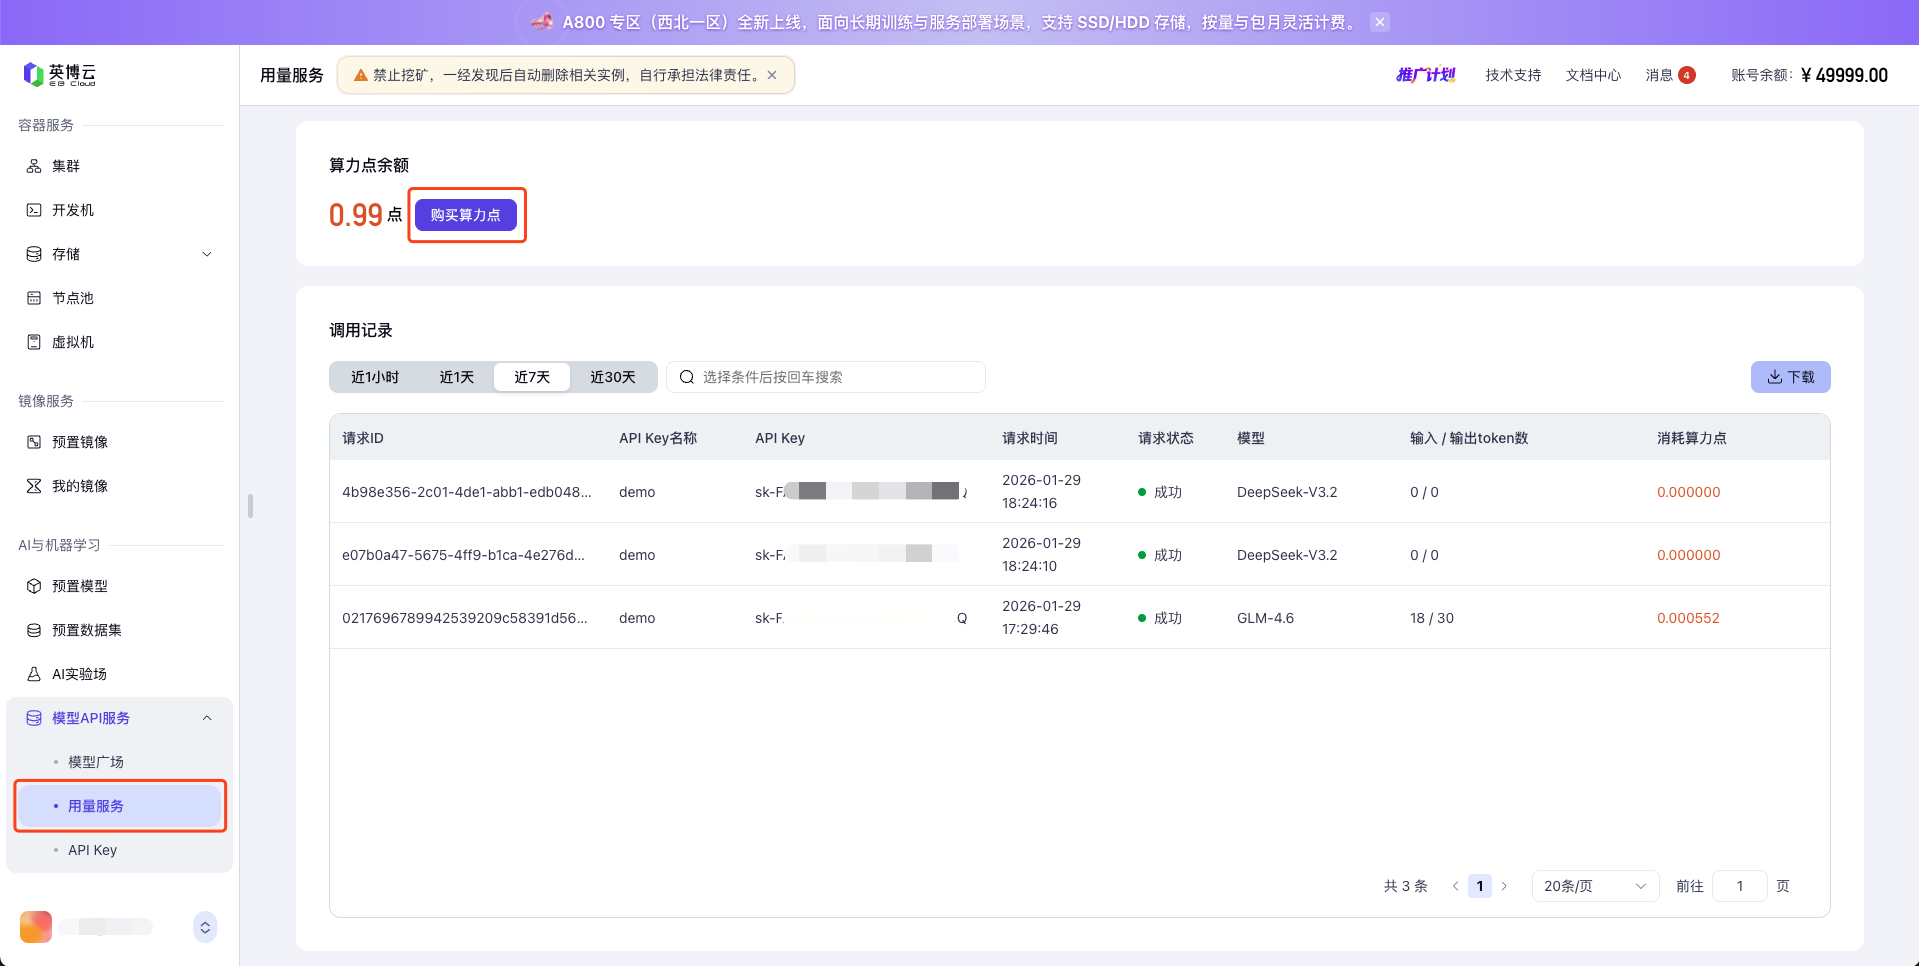Screen dimensions: 1919x966
Task: Switch to the 近1小时 time range
Action: click(375, 377)
